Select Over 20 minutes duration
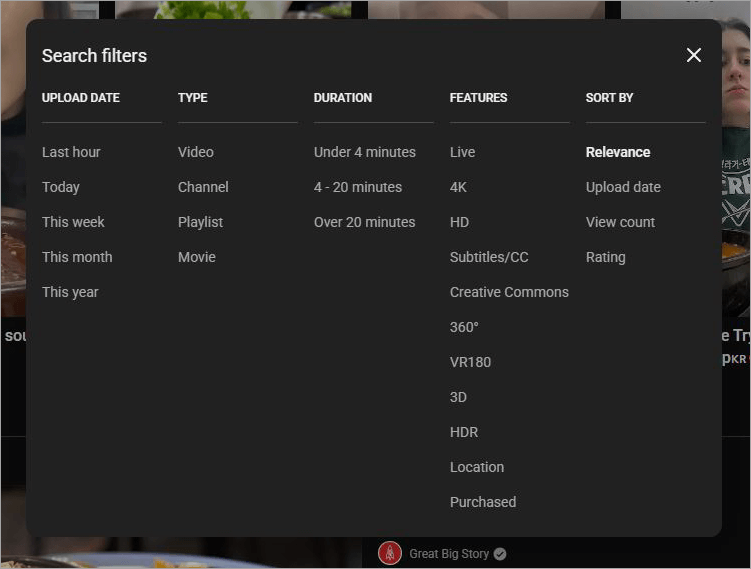751x569 pixels. pos(364,222)
